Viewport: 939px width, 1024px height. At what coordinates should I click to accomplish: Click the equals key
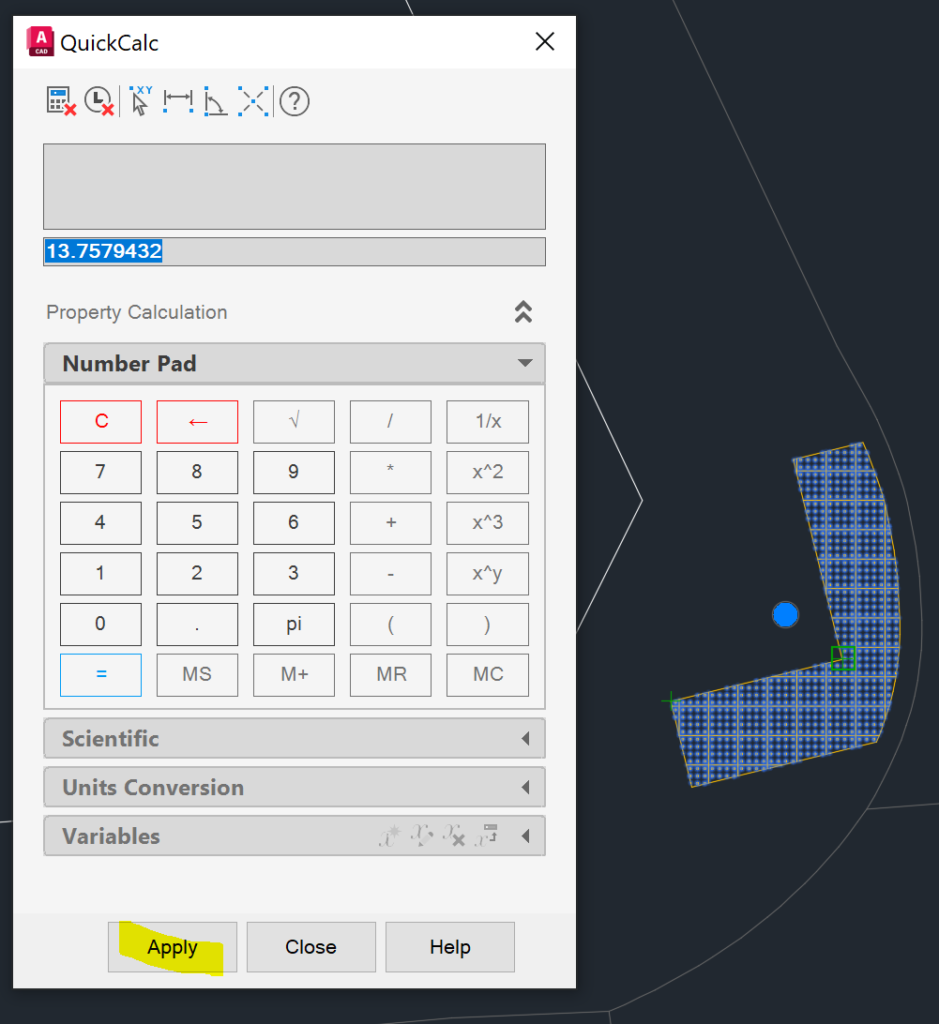(x=101, y=675)
